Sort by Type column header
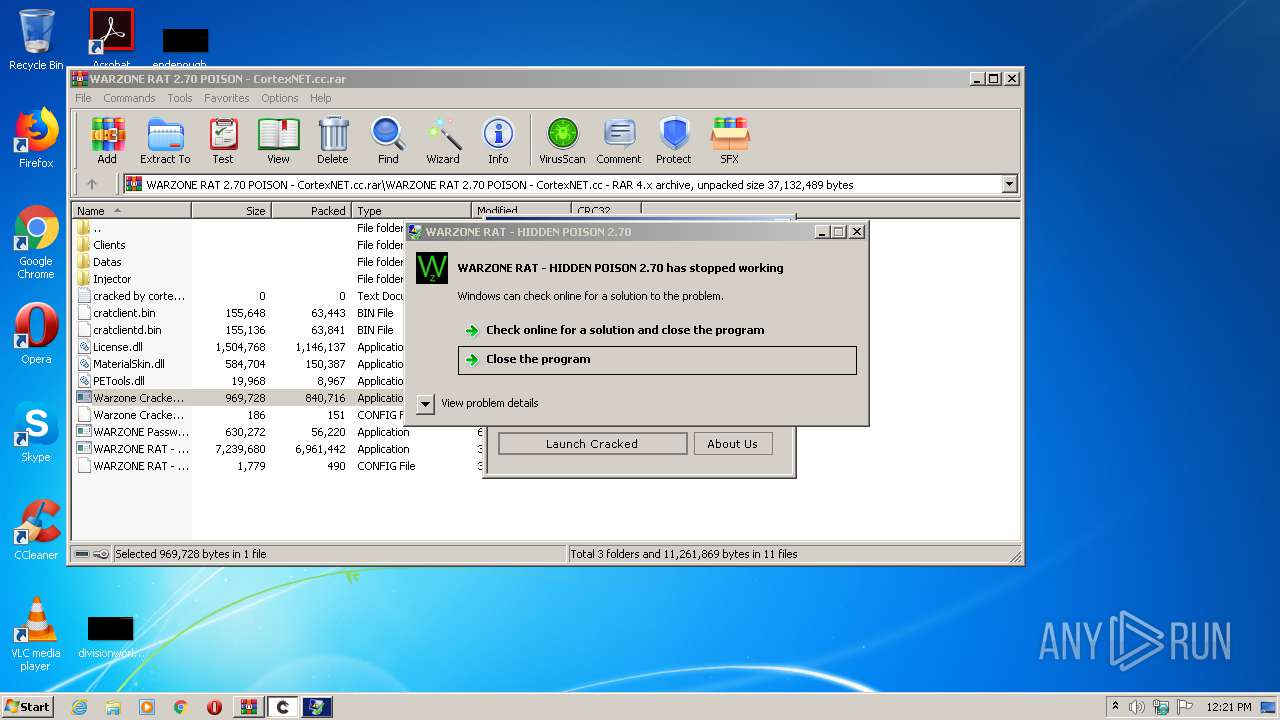The height and width of the screenshot is (720, 1280). click(411, 211)
